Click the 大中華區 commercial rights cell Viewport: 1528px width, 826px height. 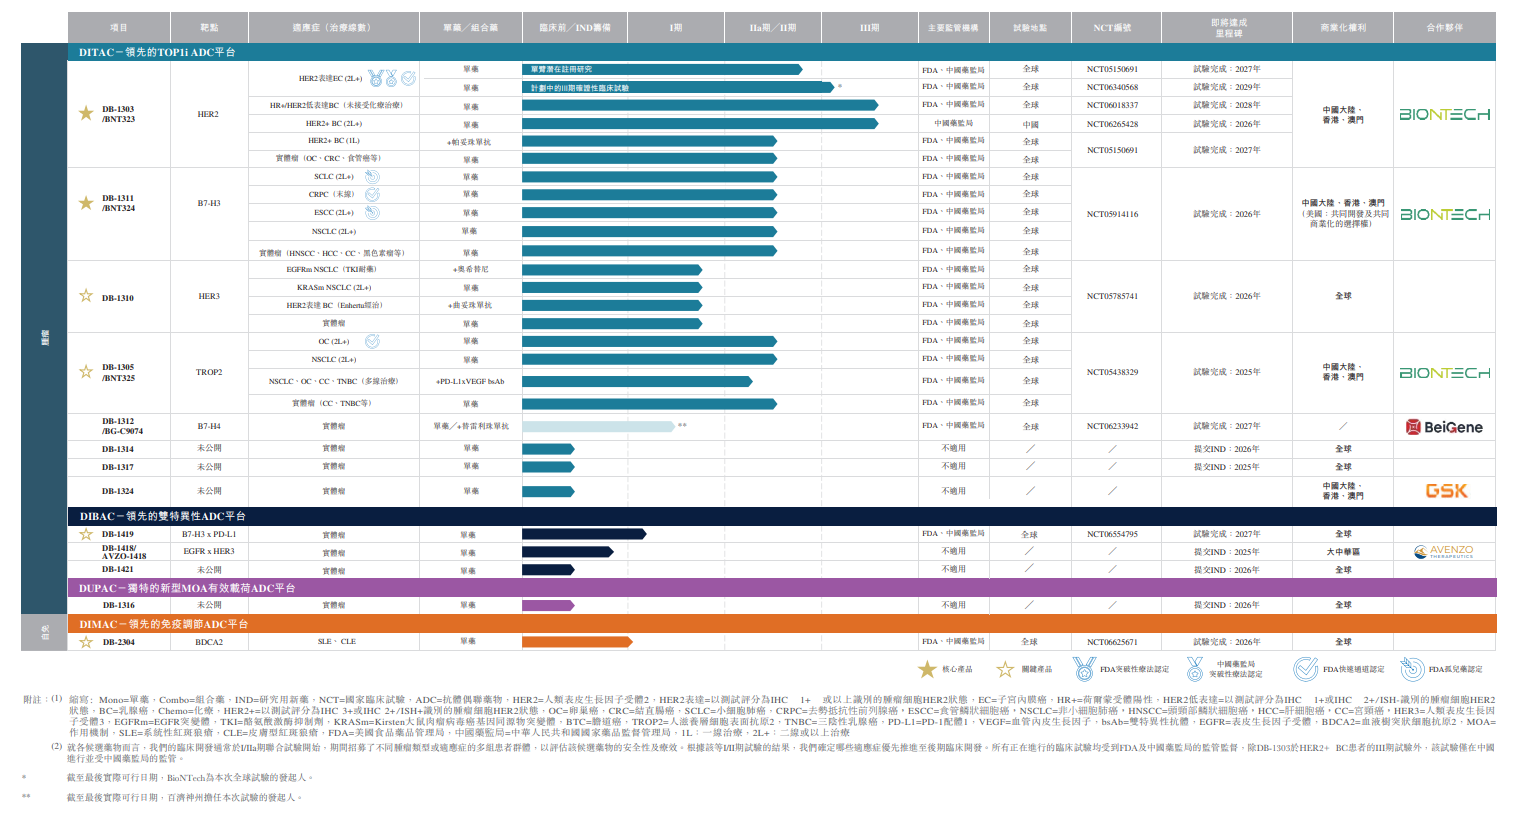(x=1343, y=552)
